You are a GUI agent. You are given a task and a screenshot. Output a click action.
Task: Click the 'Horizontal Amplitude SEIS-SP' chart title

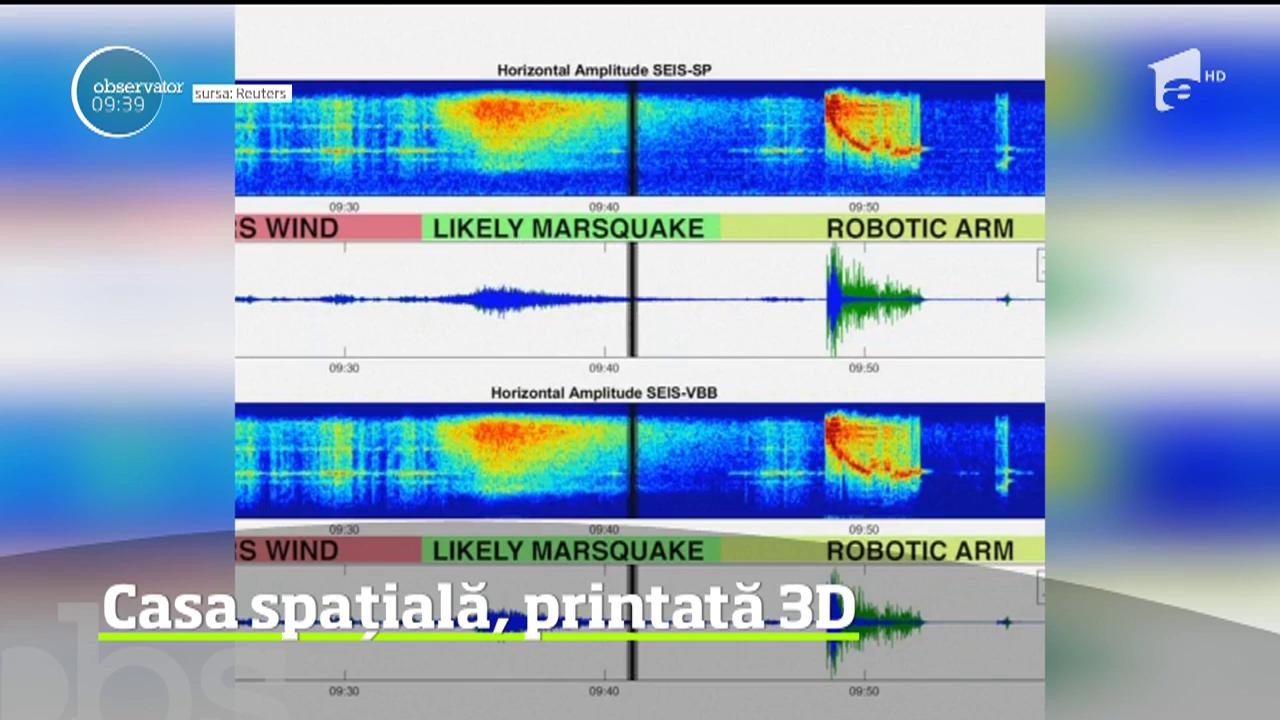pos(605,70)
